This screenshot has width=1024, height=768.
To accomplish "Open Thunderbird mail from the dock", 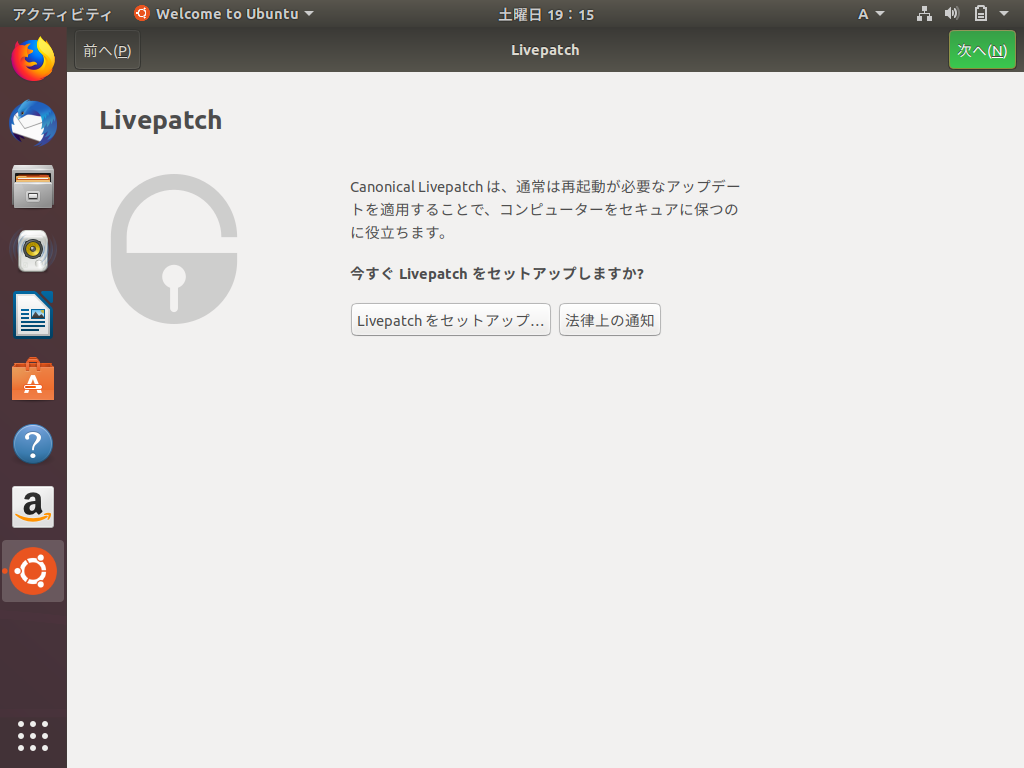I will click(33, 123).
